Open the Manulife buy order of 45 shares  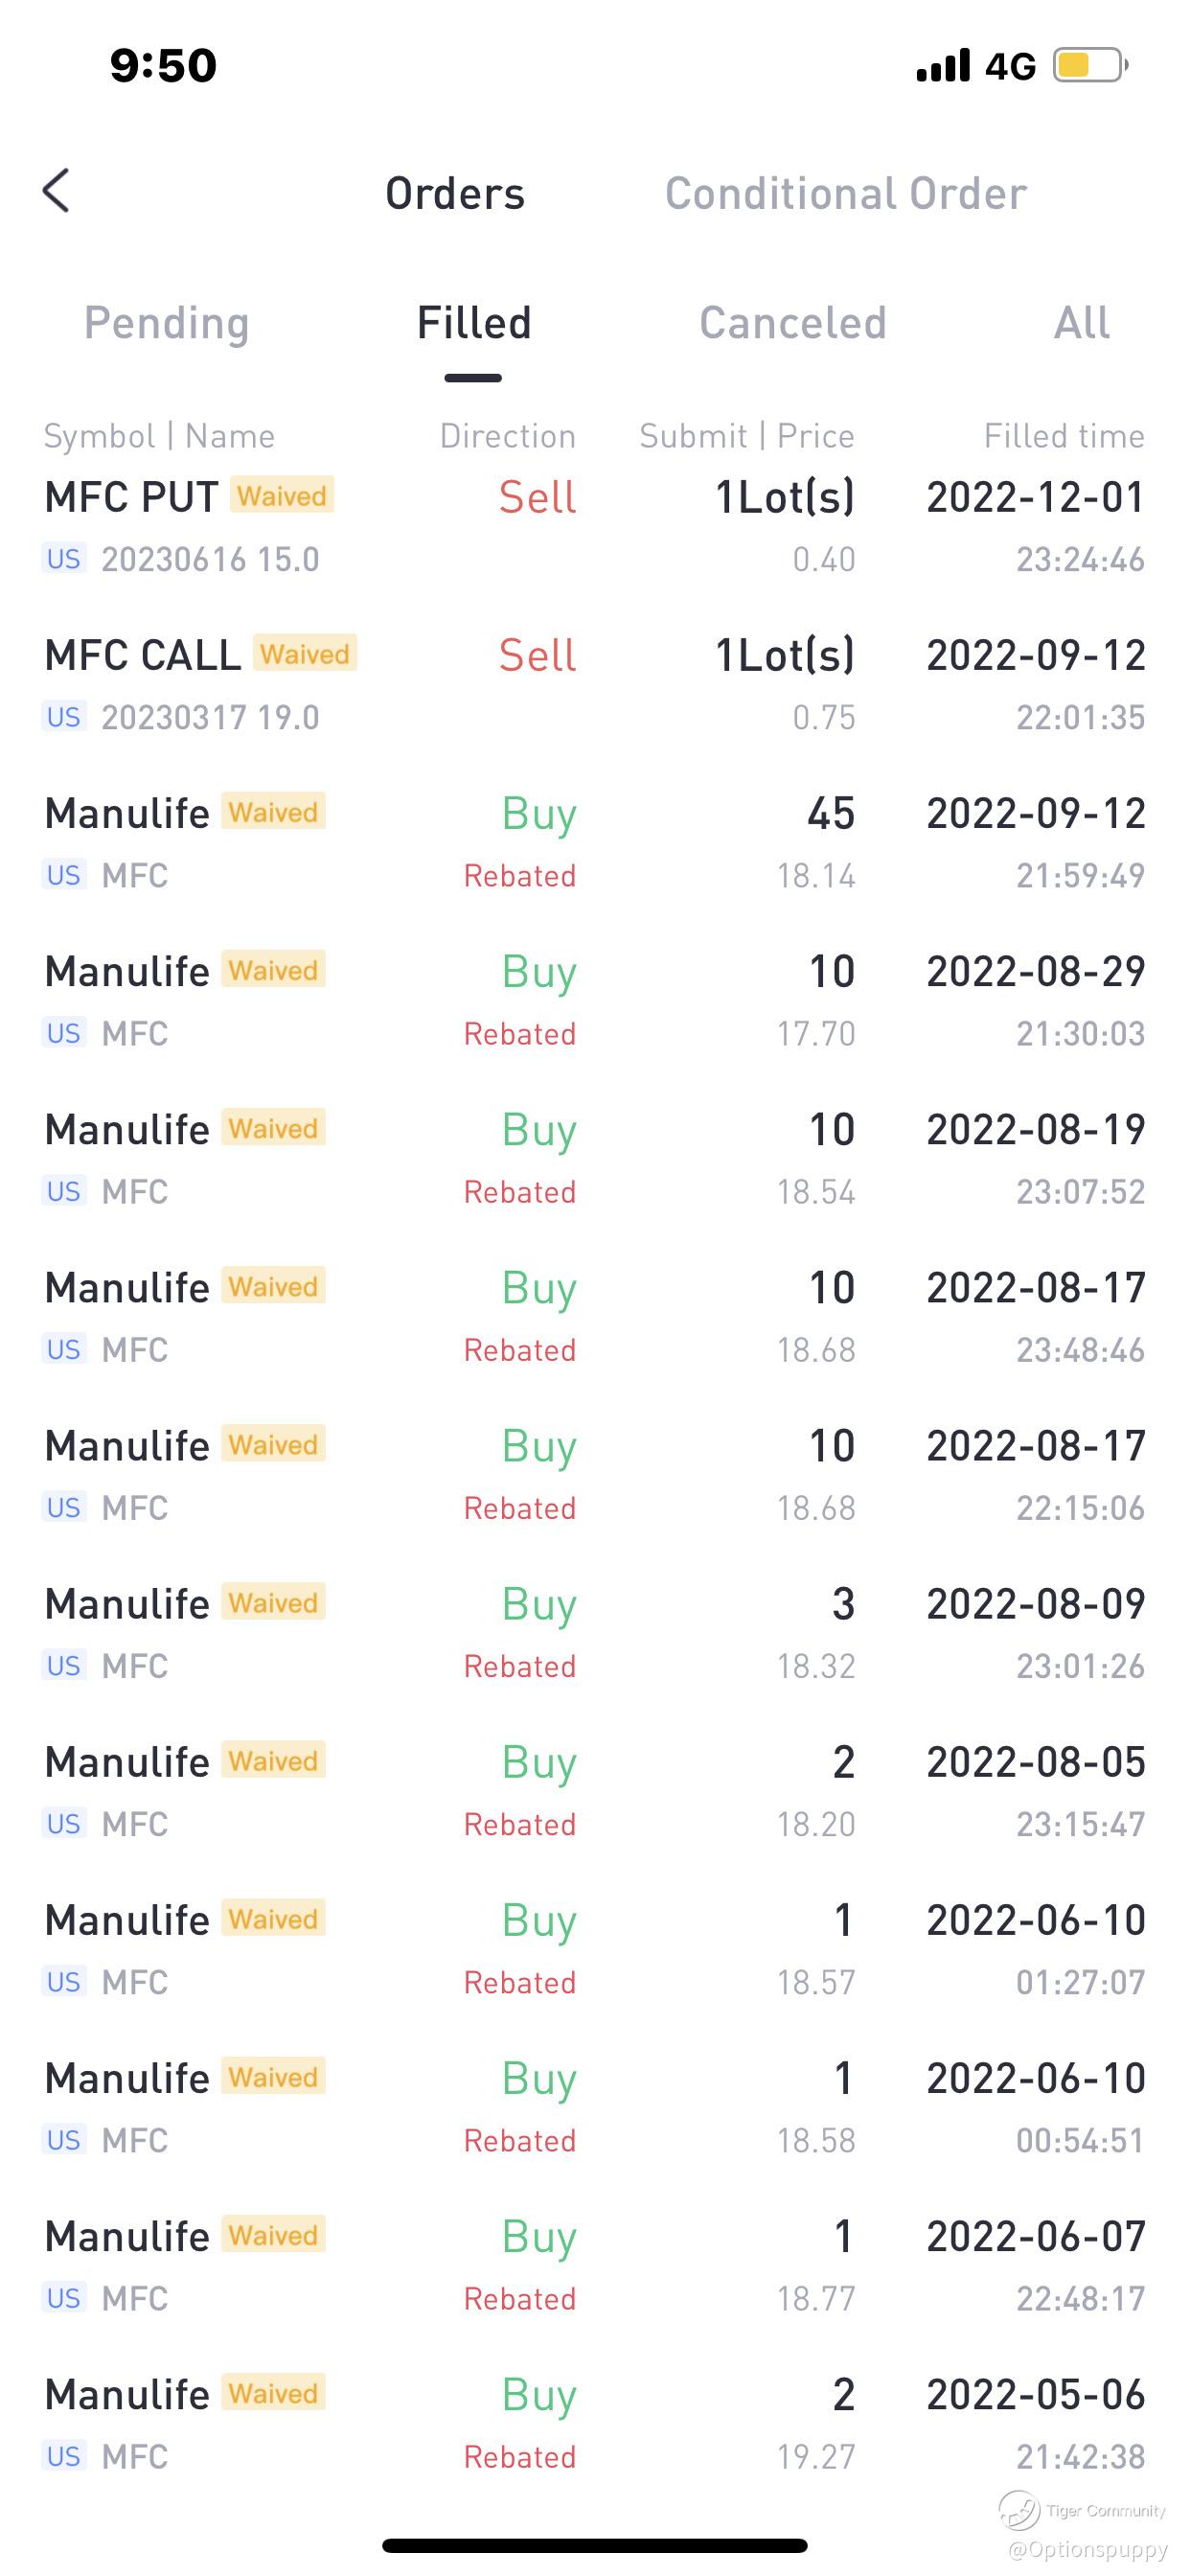pos(594,843)
